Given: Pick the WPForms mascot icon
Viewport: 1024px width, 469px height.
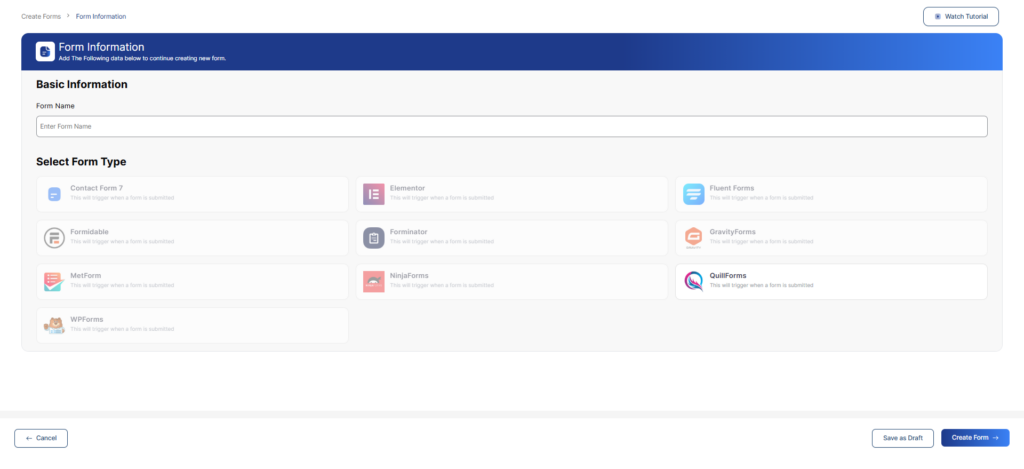Looking at the screenshot, I should pyautogui.click(x=54, y=325).
